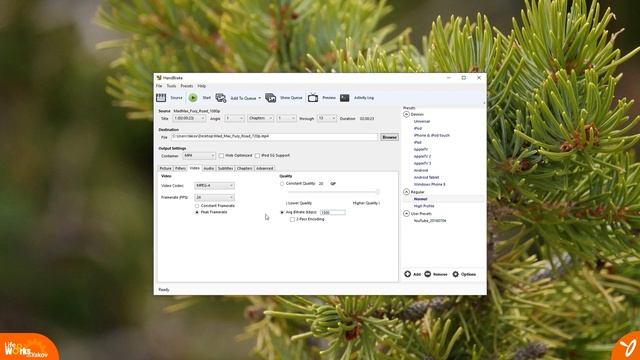The width and height of the screenshot is (640, 360).
Task: Click the minus icon next to Remove preset
Action: [x=427, y=274]
